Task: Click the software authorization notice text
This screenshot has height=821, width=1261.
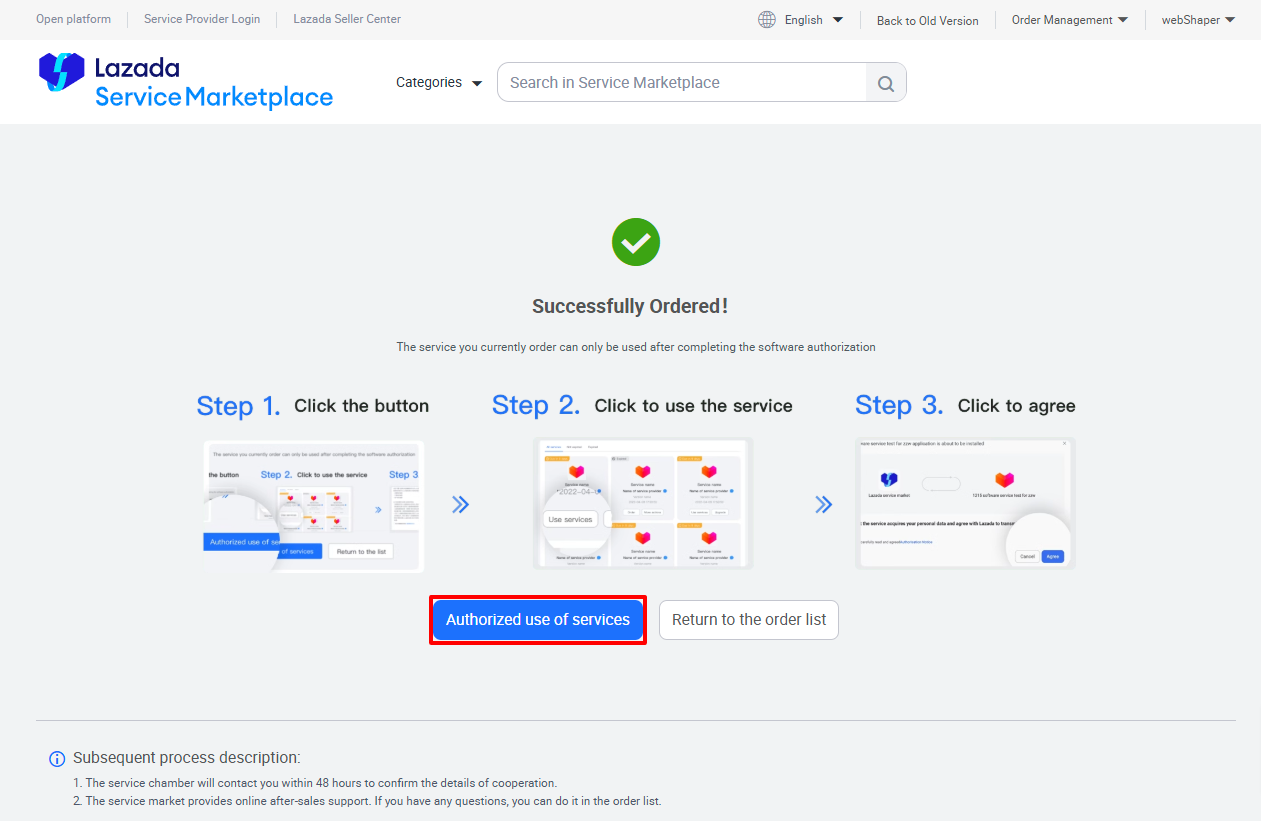Action: (x=636, y=347)
